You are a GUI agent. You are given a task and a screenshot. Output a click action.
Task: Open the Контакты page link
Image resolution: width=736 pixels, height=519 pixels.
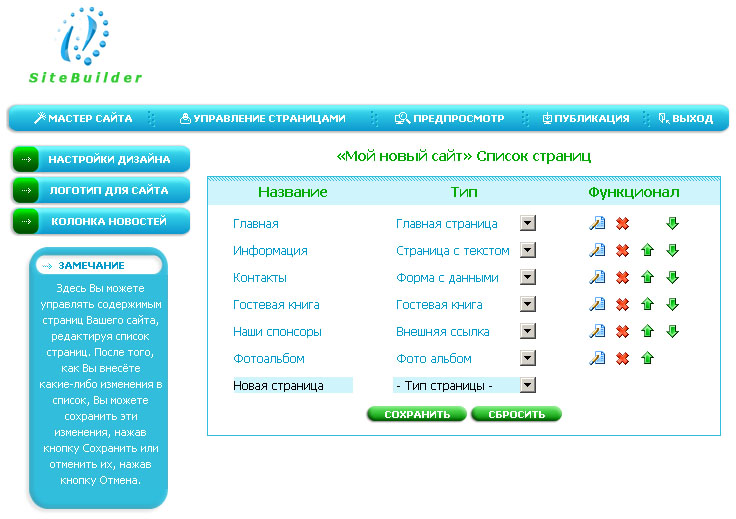[260, 278]
